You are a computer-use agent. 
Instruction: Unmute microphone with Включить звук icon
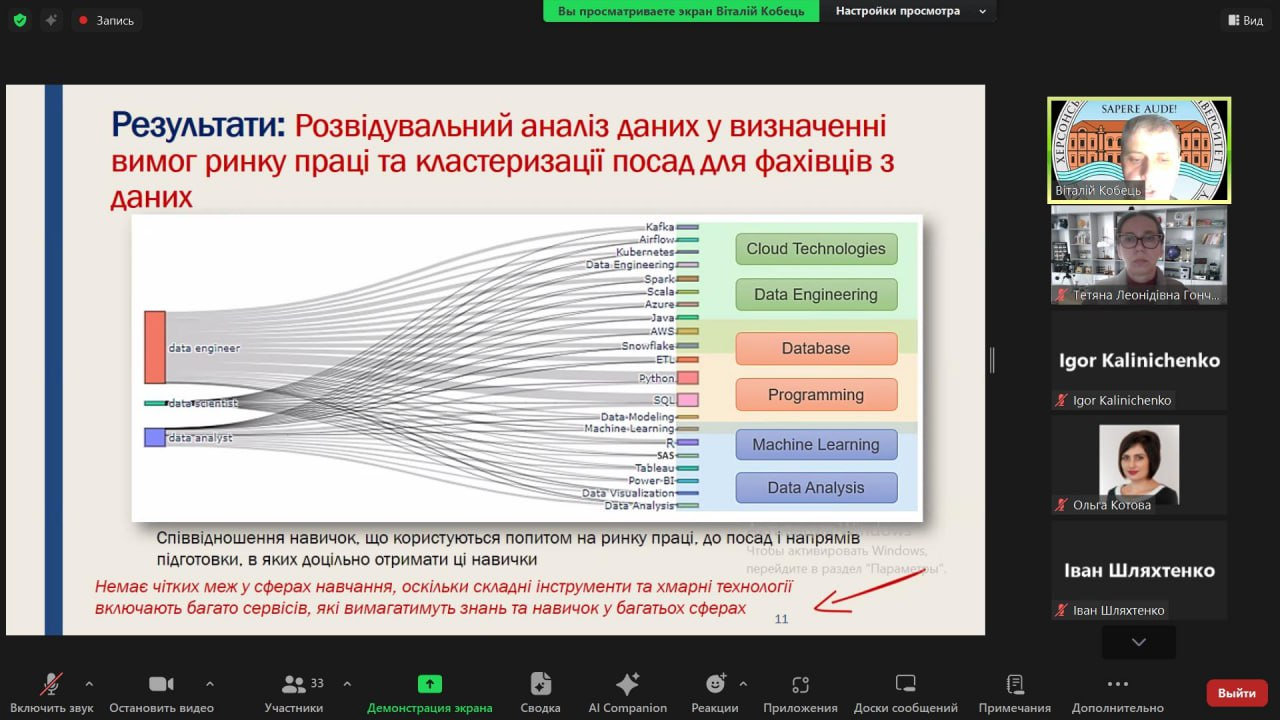point(51,684)
